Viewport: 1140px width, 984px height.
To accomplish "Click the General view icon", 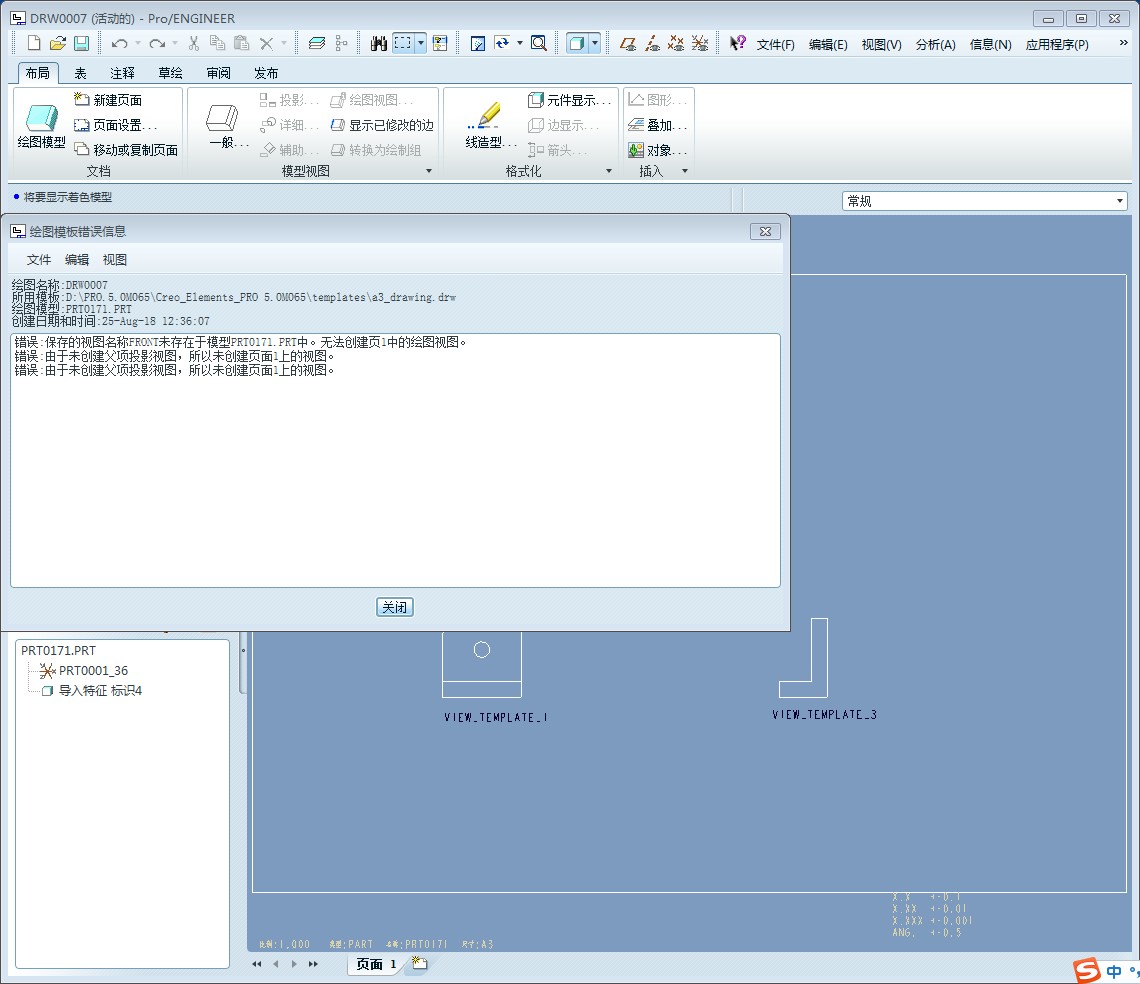I will coord(228,125).
